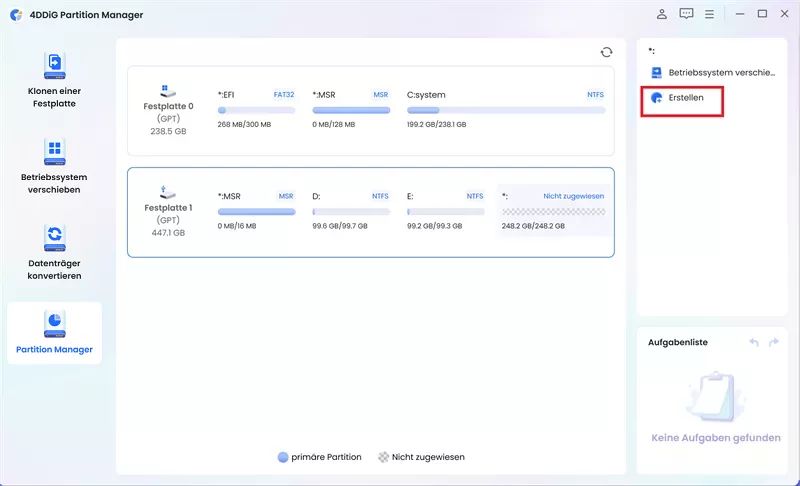The image size is (800, 486).
Task: Click the 248.2 GB/248.2 GB size text
Action: pos(533,226)
